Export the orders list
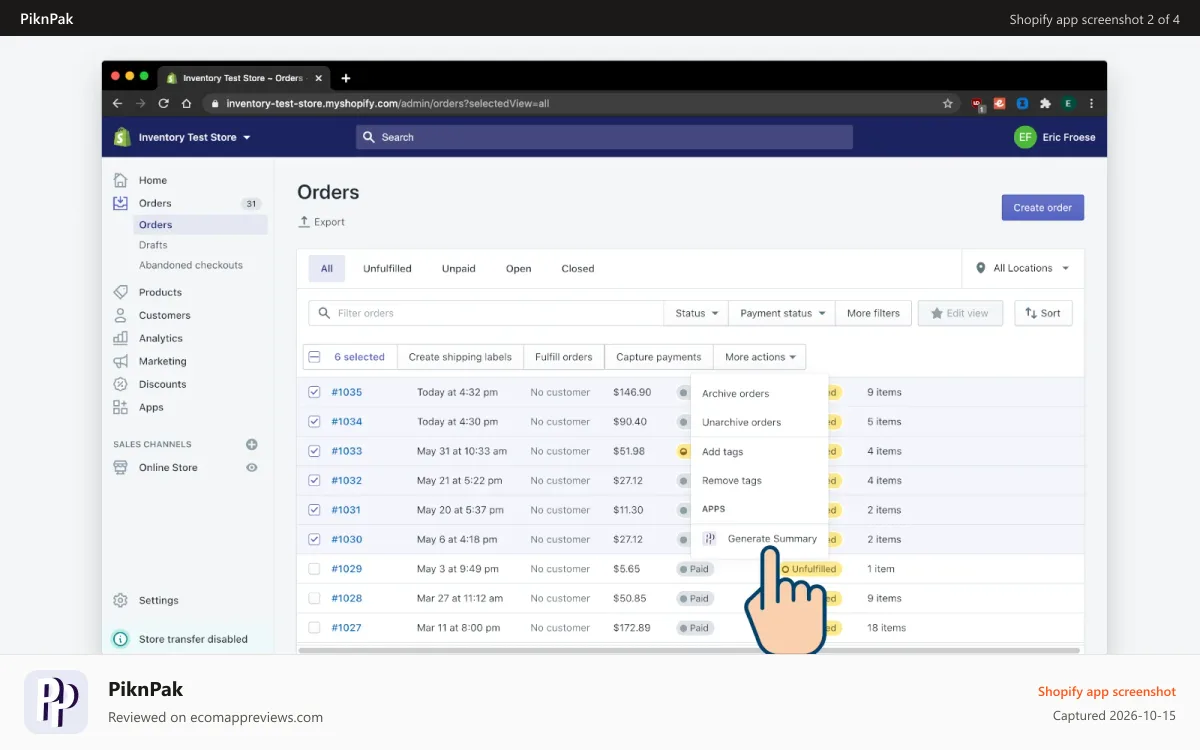Screen dimensions: 1200x750 tap(321, 222)
